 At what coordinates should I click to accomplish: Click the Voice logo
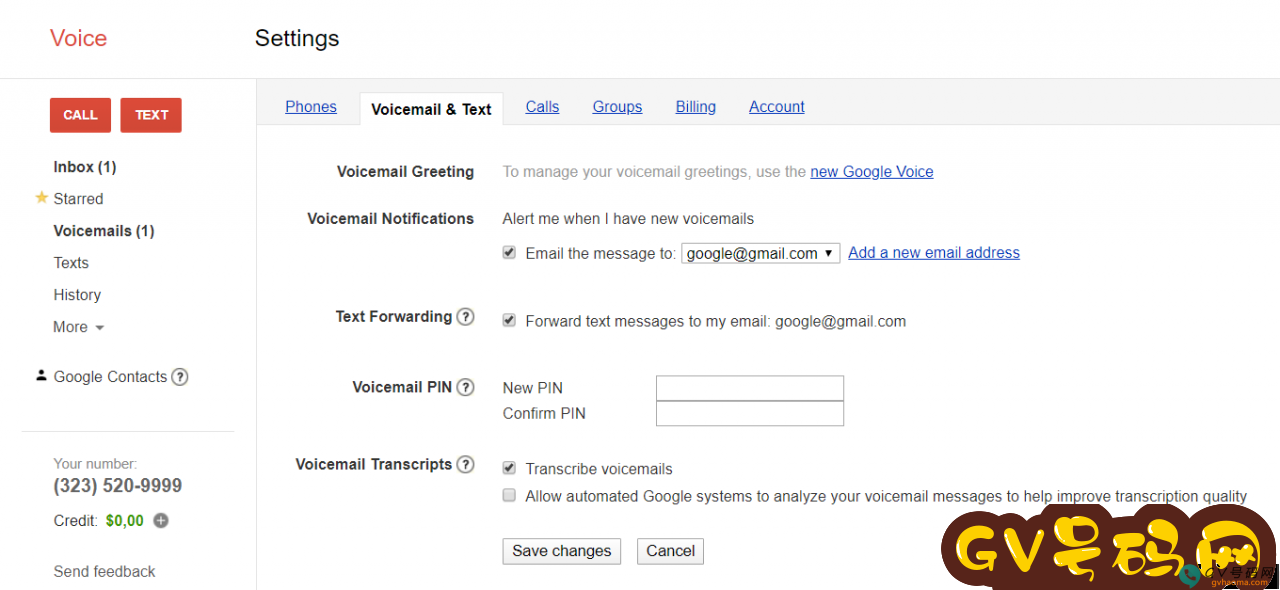tap(78, 38)
